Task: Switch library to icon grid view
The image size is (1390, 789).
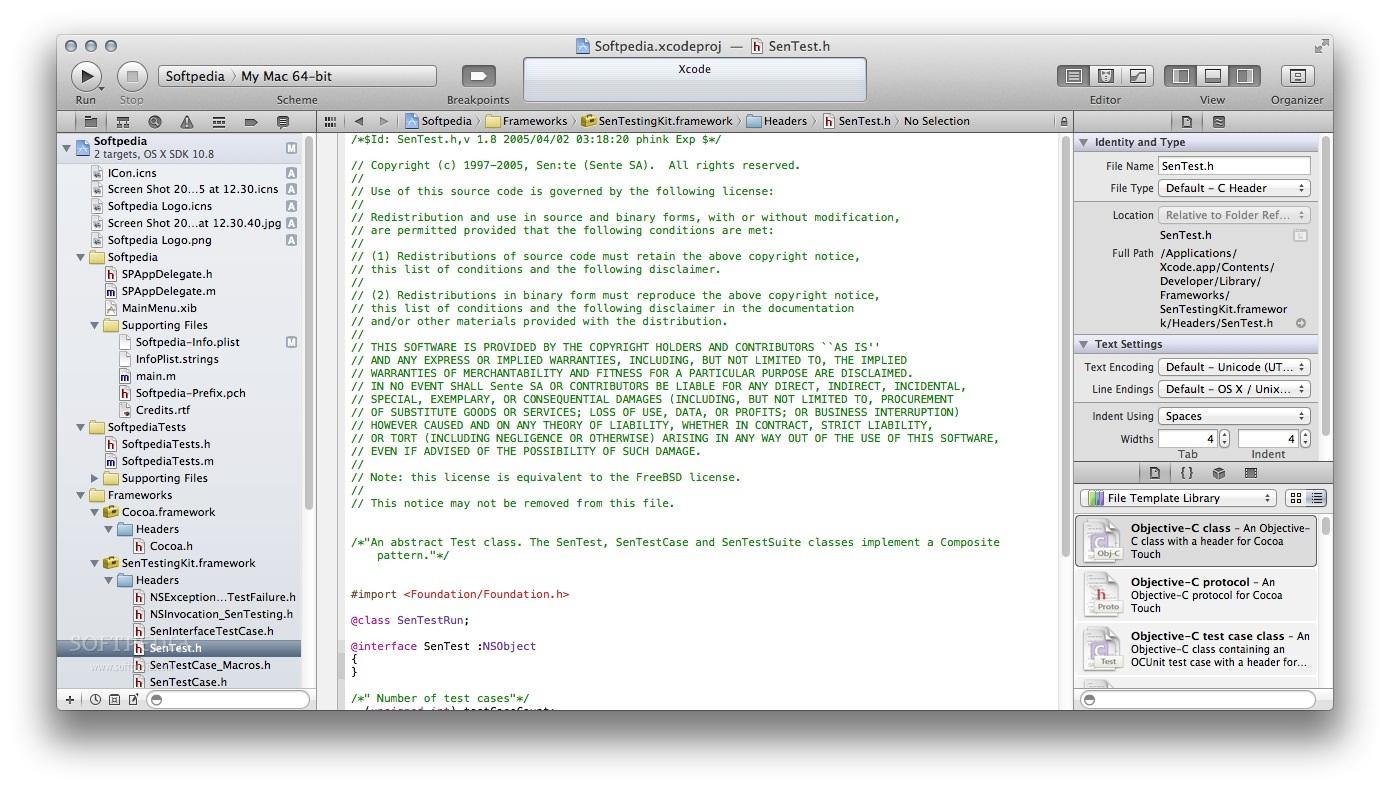Action: [1296, 498]
